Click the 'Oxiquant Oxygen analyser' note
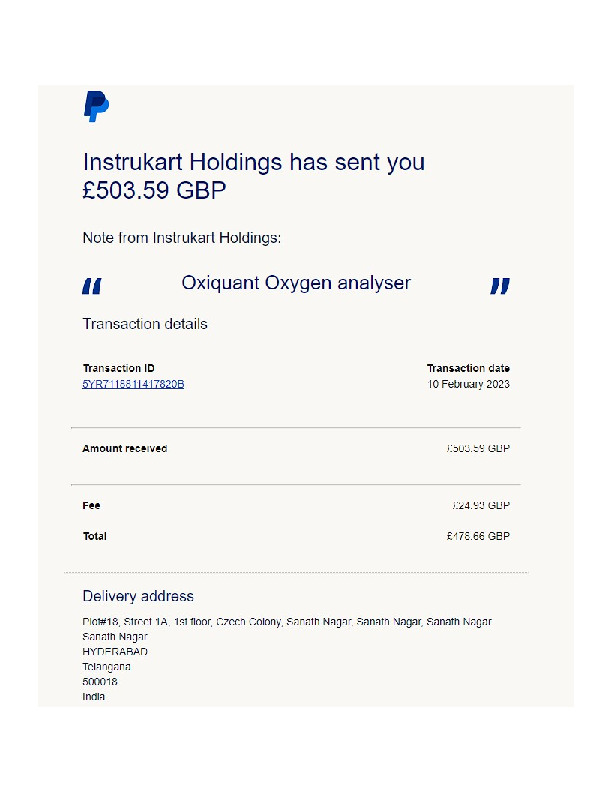 coord(296,283)
